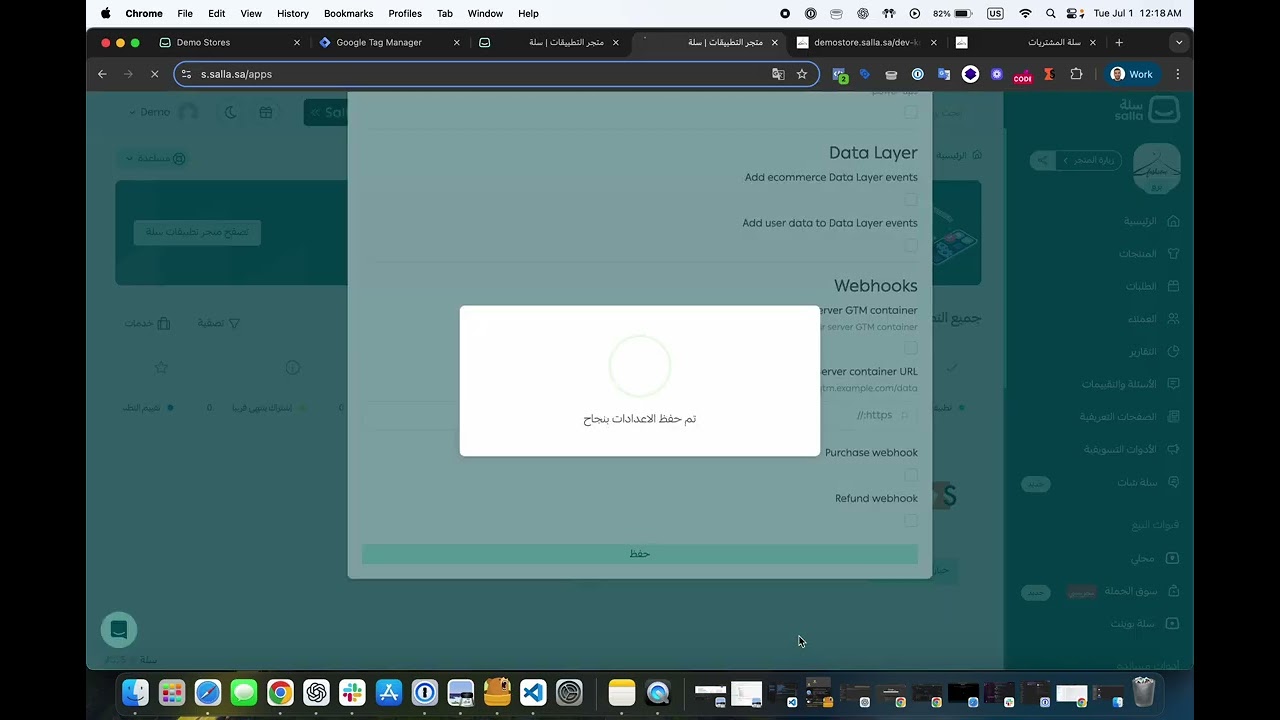Open Control Center in the menu bar
The width and height of the screenshot is (1280, 720).
(x=1075, y=14)
